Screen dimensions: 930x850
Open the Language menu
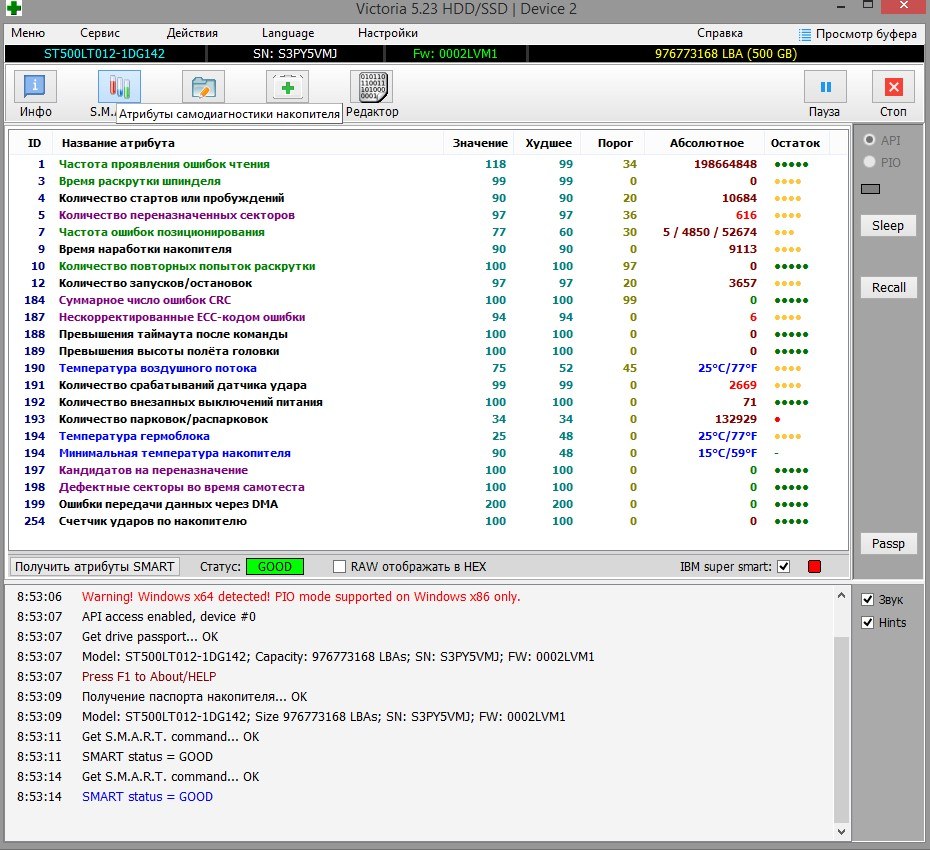click(288, 33)
